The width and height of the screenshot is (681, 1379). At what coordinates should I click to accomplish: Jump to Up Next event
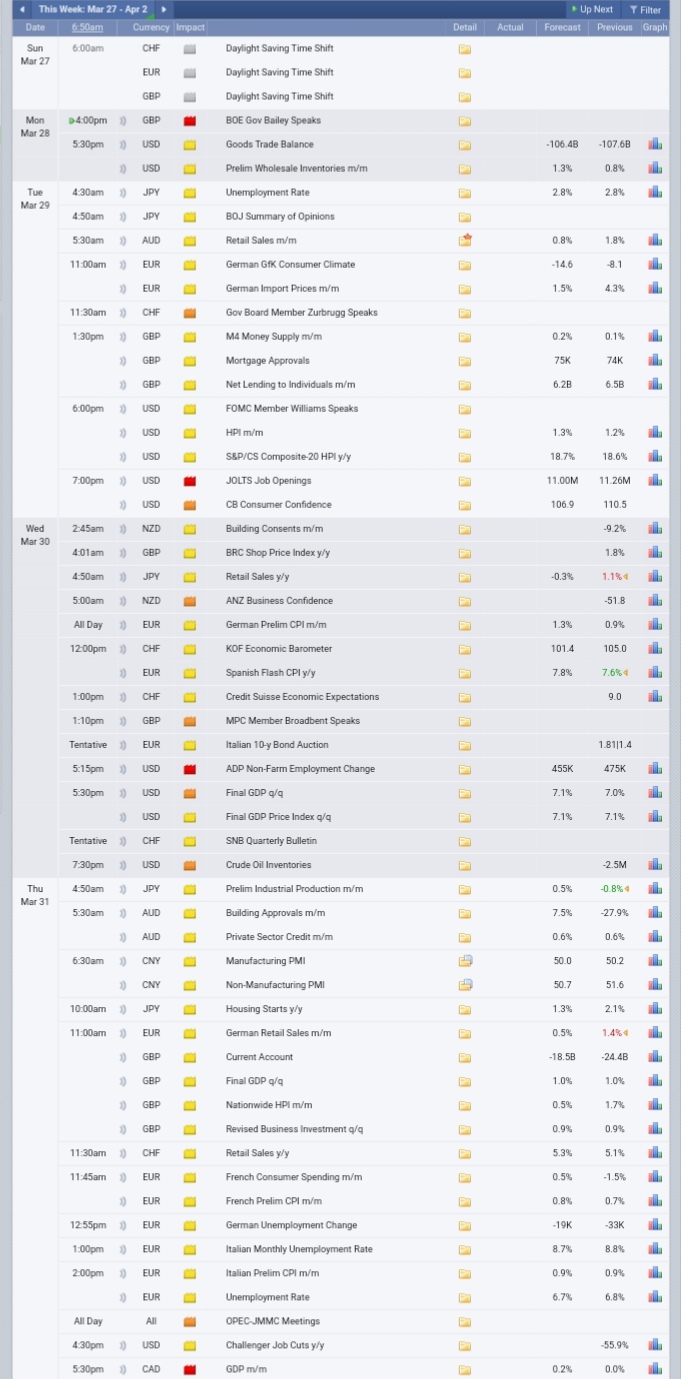coord(591,9)
